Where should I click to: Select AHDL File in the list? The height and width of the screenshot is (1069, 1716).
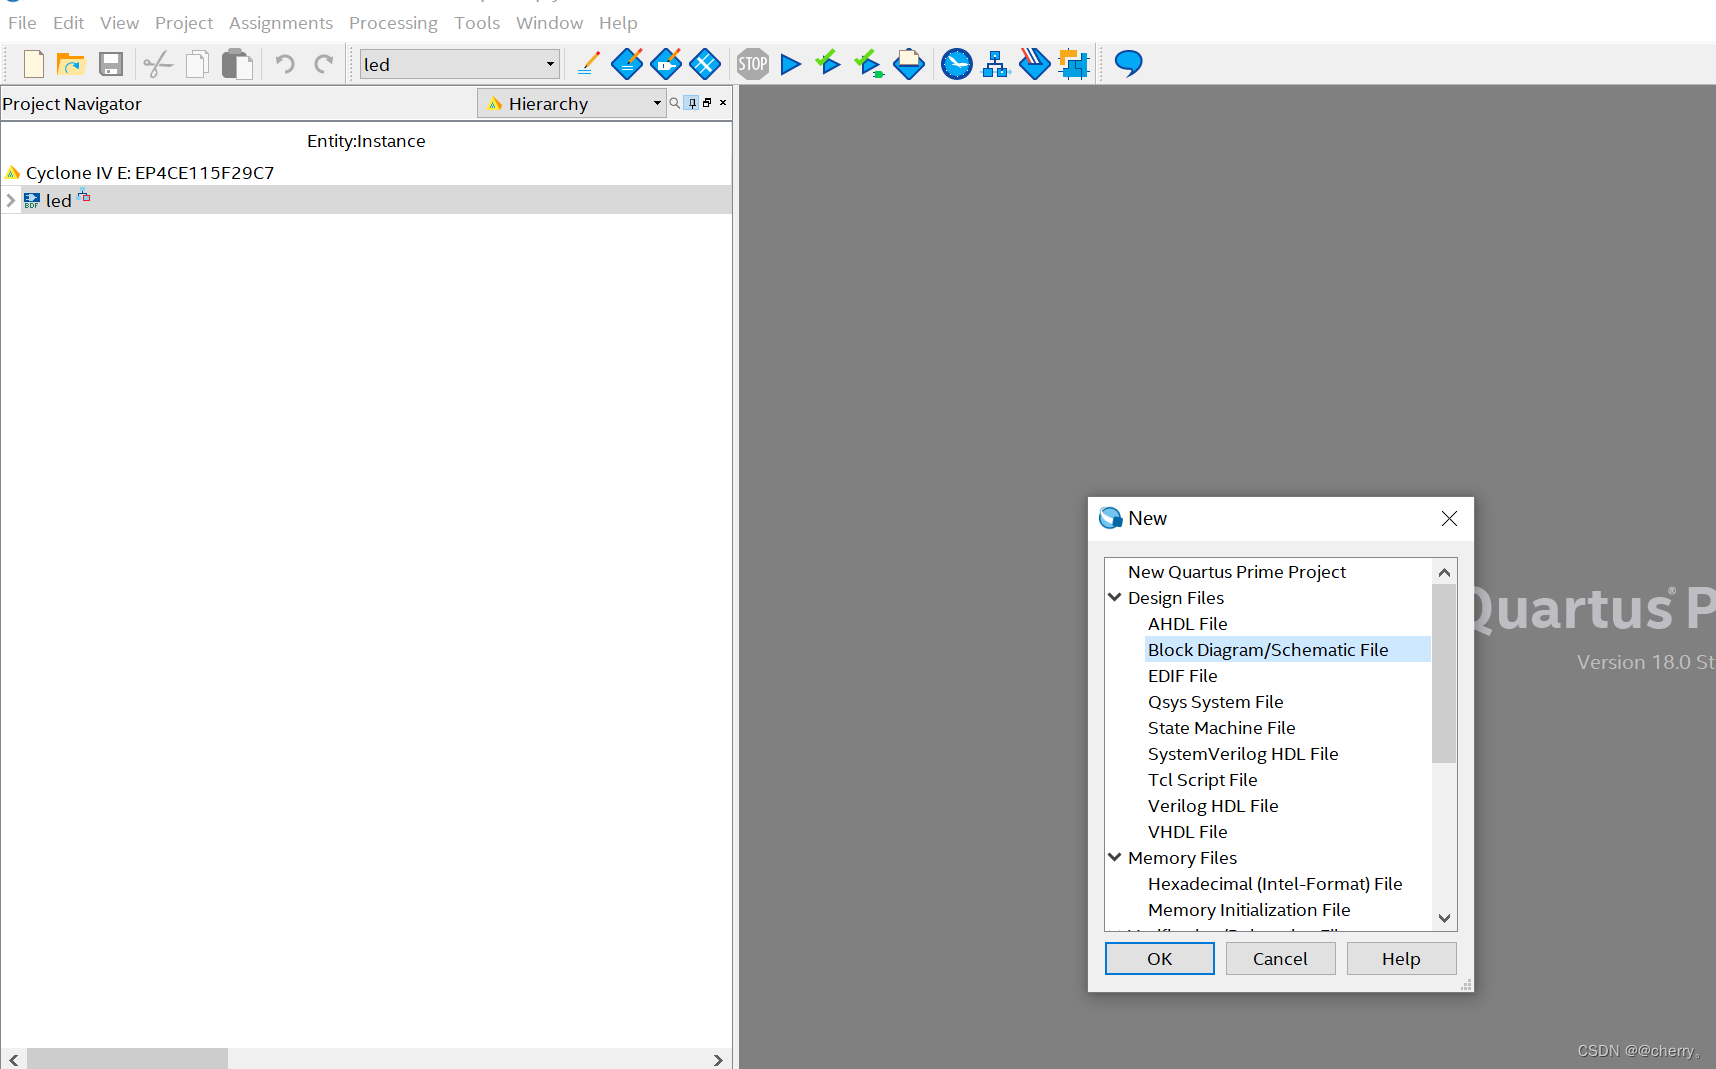coord(1187,624)
